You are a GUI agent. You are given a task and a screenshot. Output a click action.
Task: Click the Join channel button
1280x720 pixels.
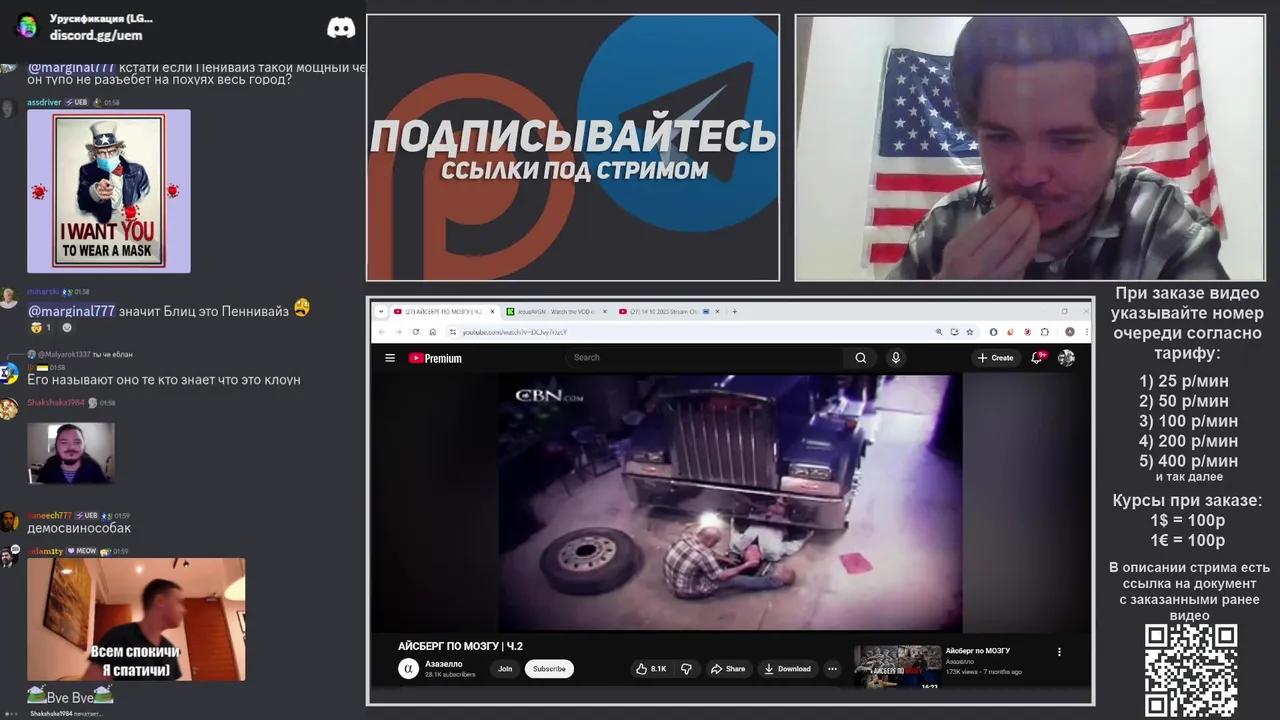[505, 669]
